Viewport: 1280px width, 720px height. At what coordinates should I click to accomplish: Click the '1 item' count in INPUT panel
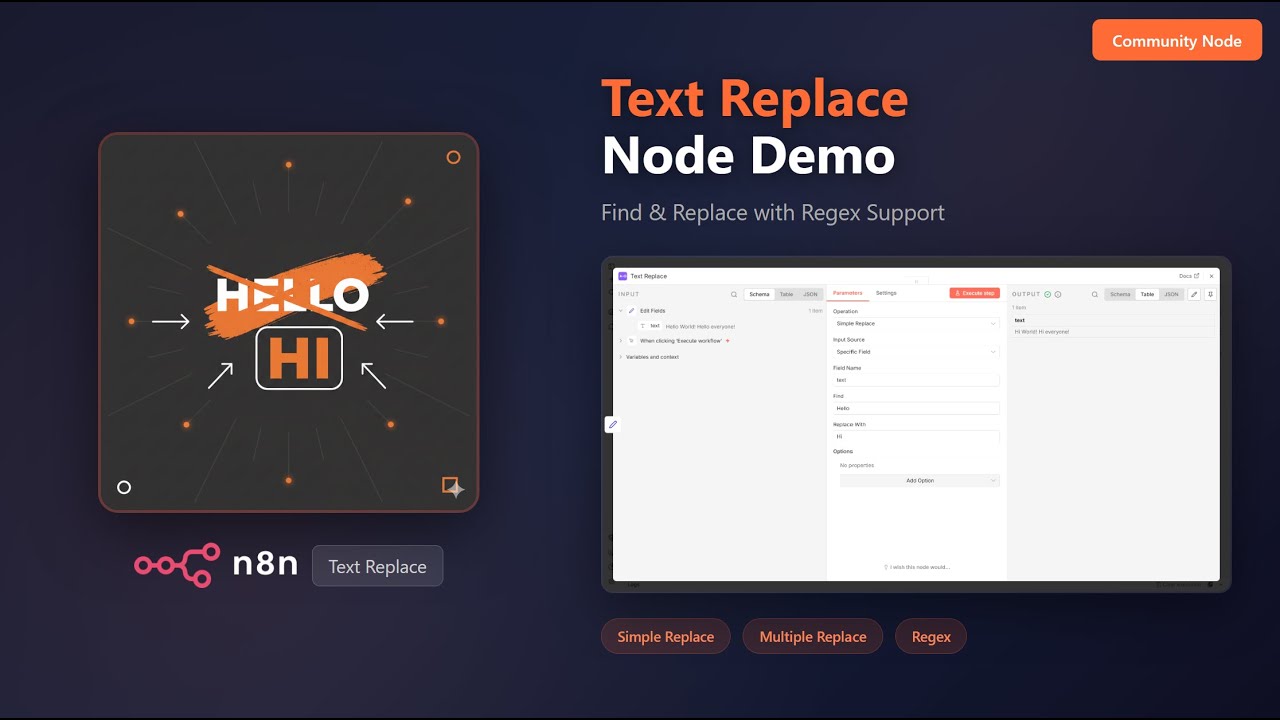[815, 311]
